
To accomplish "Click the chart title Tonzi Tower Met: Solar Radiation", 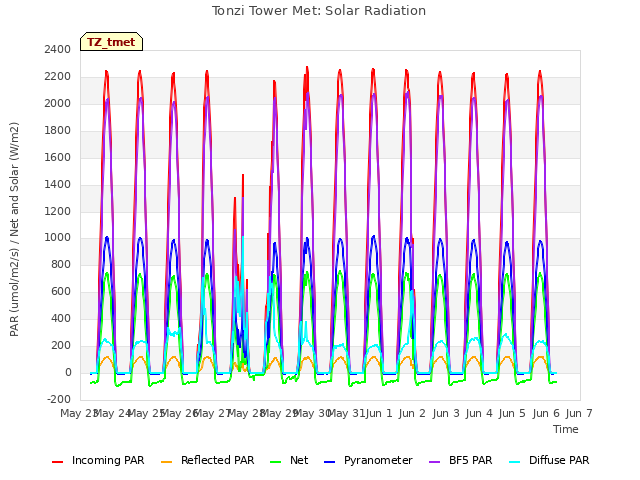I will pos(319,11).
